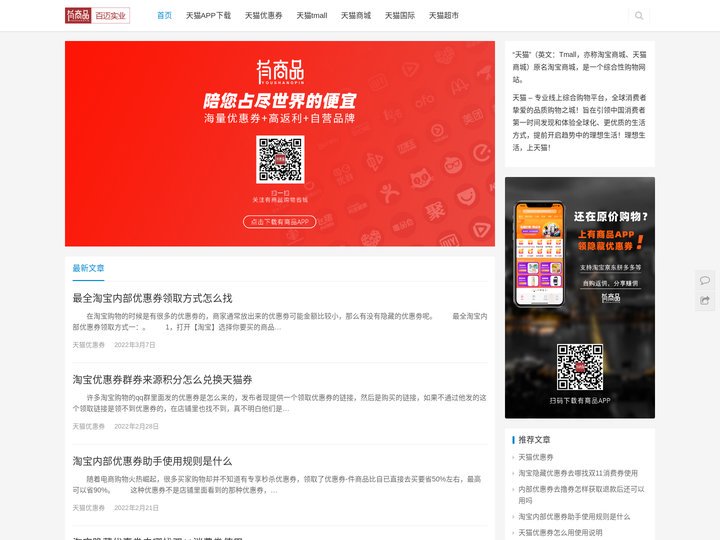720x540 pixels.
Task: Open recommended 淘宝隐藏优惠券去哪找双11消费券使用
Action: point(578,473)
